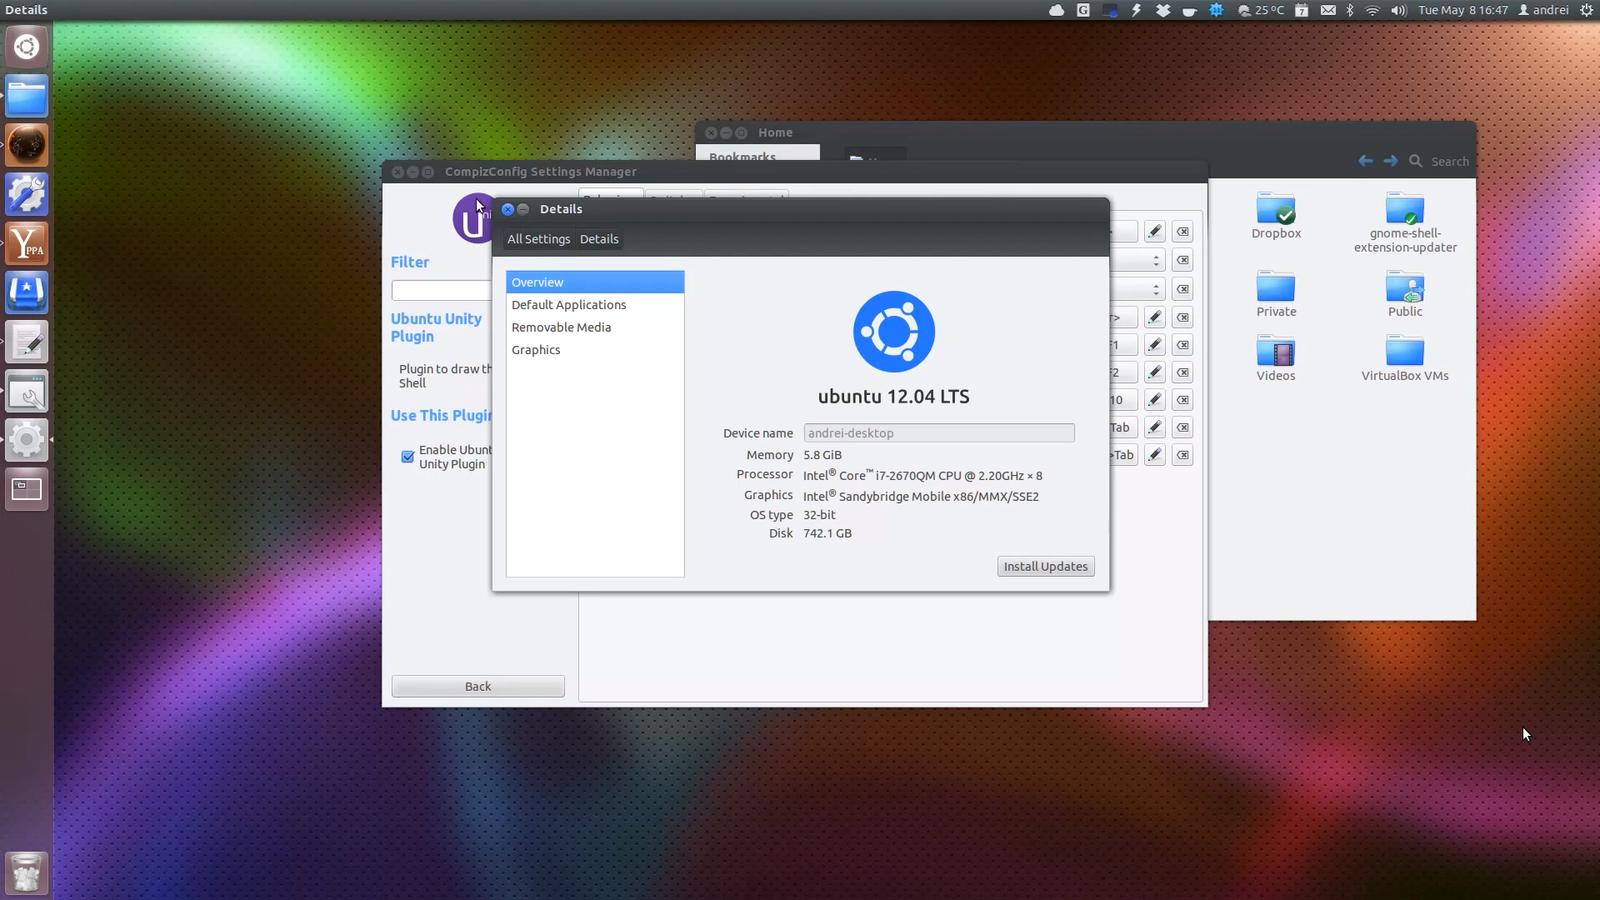Click the Bluetooth icon in the top panel

(1349, 9)
